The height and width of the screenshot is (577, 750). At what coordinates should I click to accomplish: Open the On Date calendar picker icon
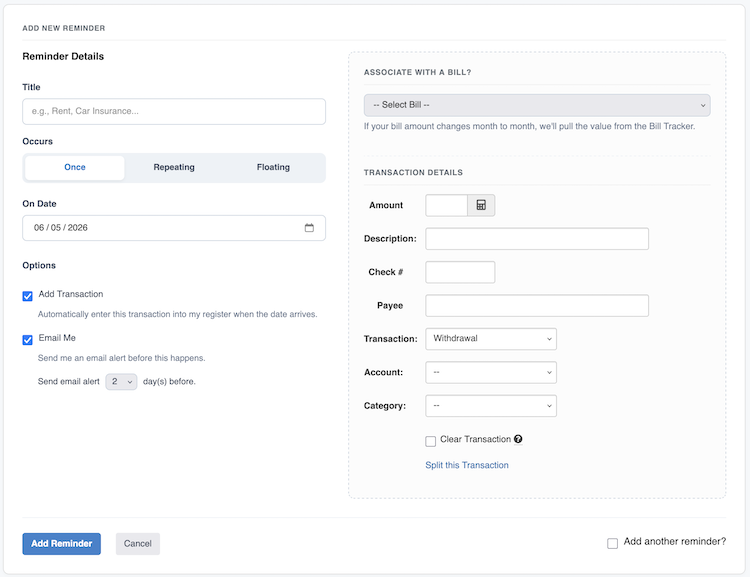(x=309, y=228)
